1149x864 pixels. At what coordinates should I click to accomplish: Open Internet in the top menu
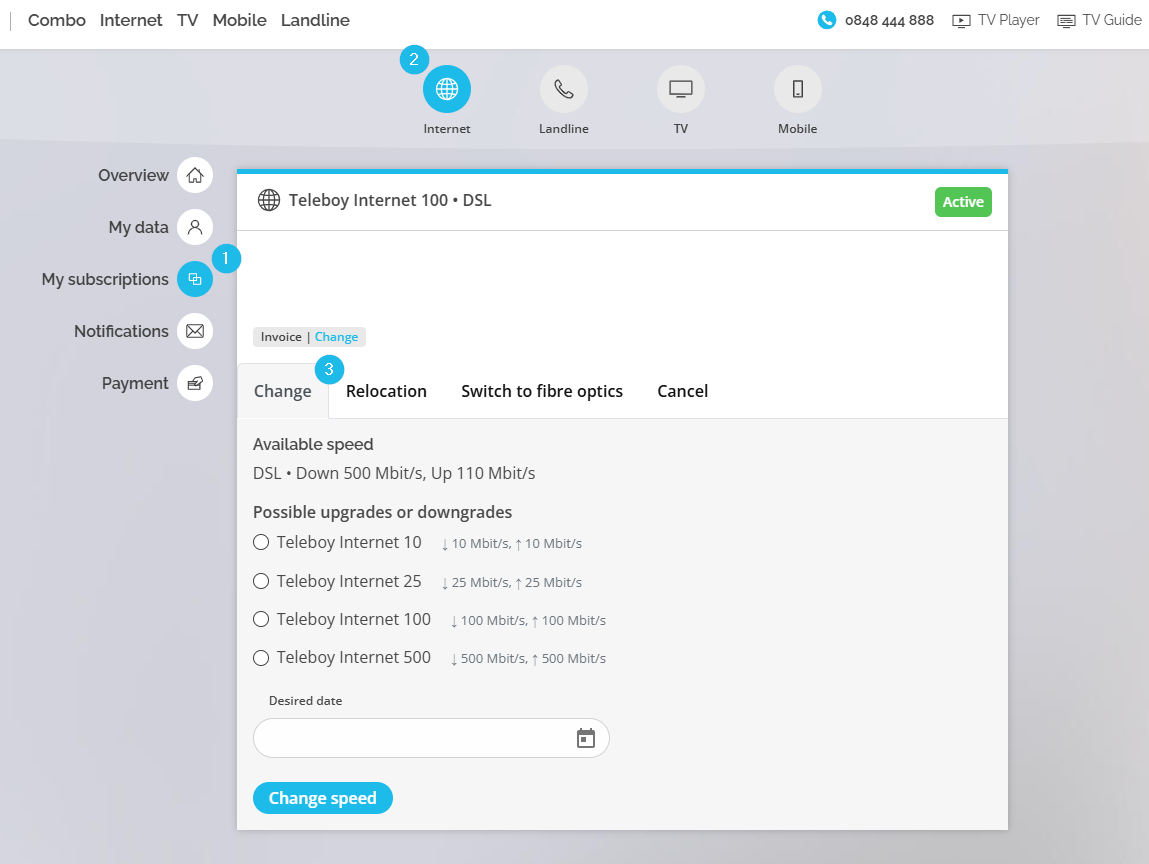coord(131,21)
